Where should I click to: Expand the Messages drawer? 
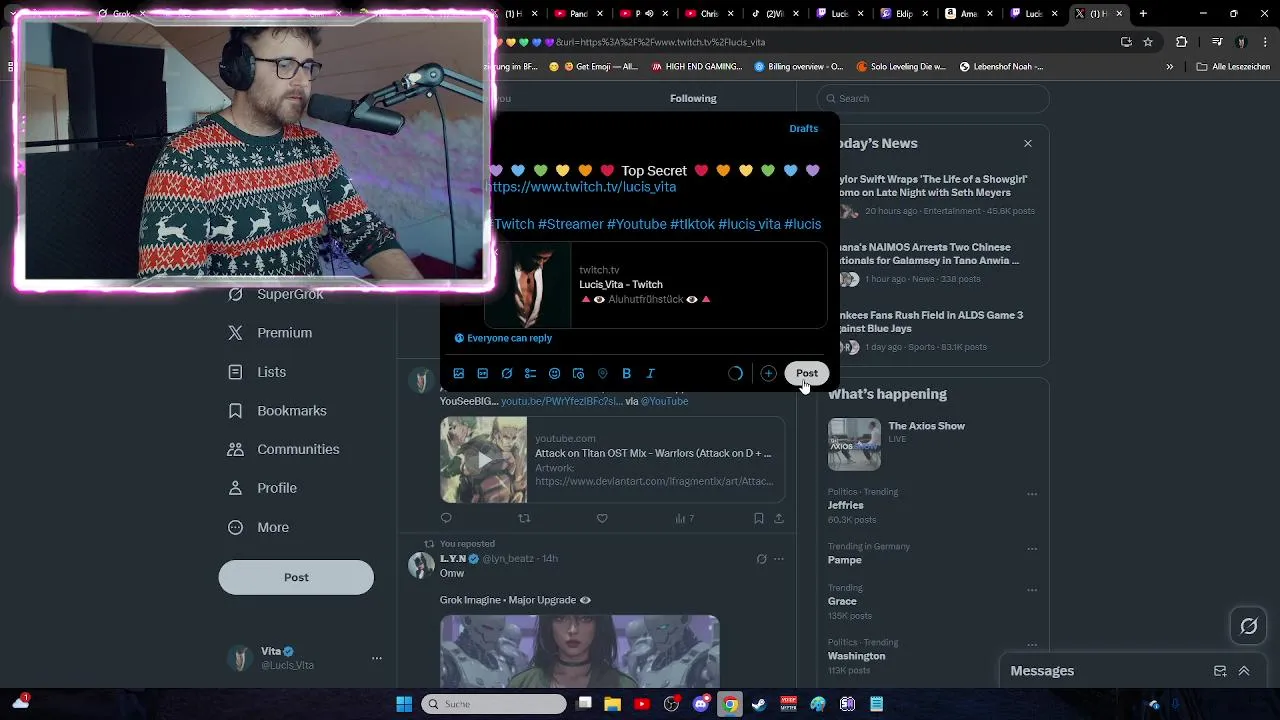(x=1244, y=671)
